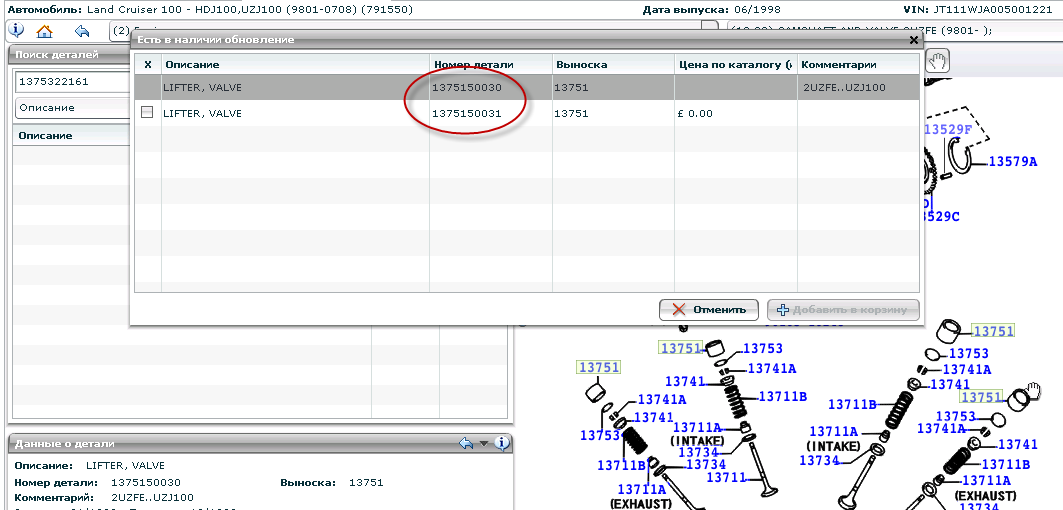Open the diagram section dropdown in toolbar
The width and height of the screenshot is (1063, 510).
[120, 30]
